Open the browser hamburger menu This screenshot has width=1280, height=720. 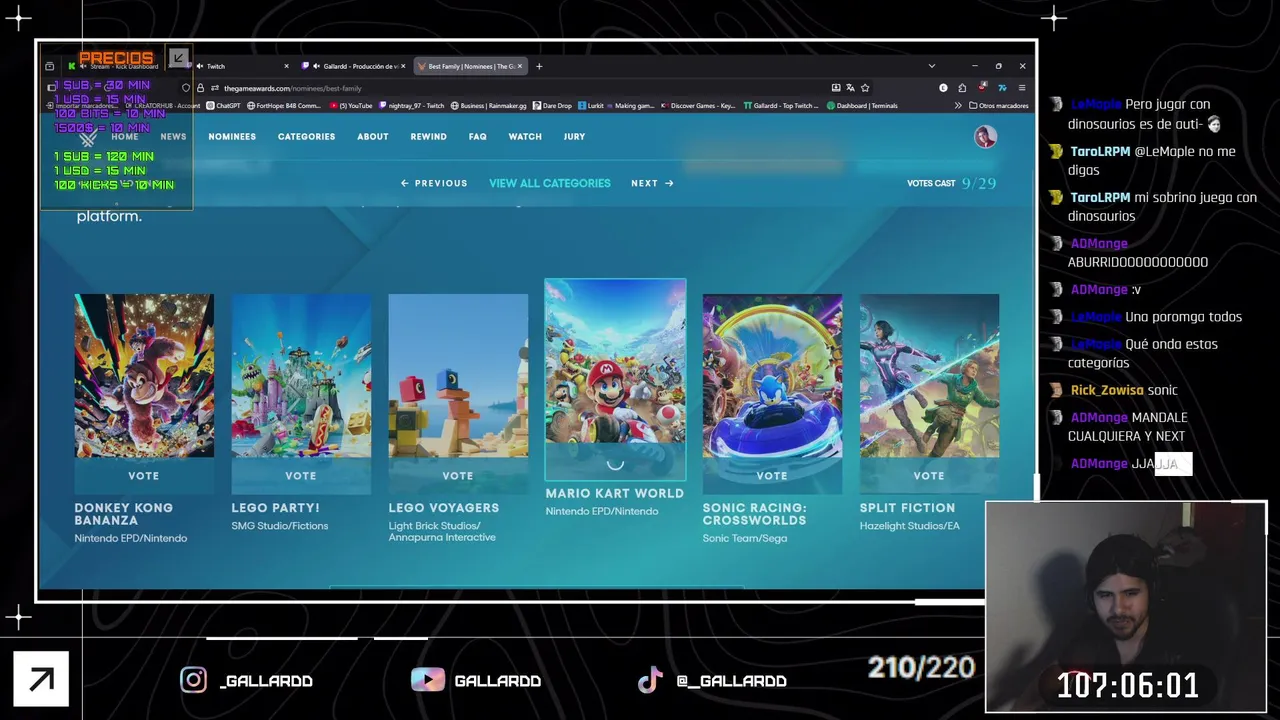(x=1021, y=88)
